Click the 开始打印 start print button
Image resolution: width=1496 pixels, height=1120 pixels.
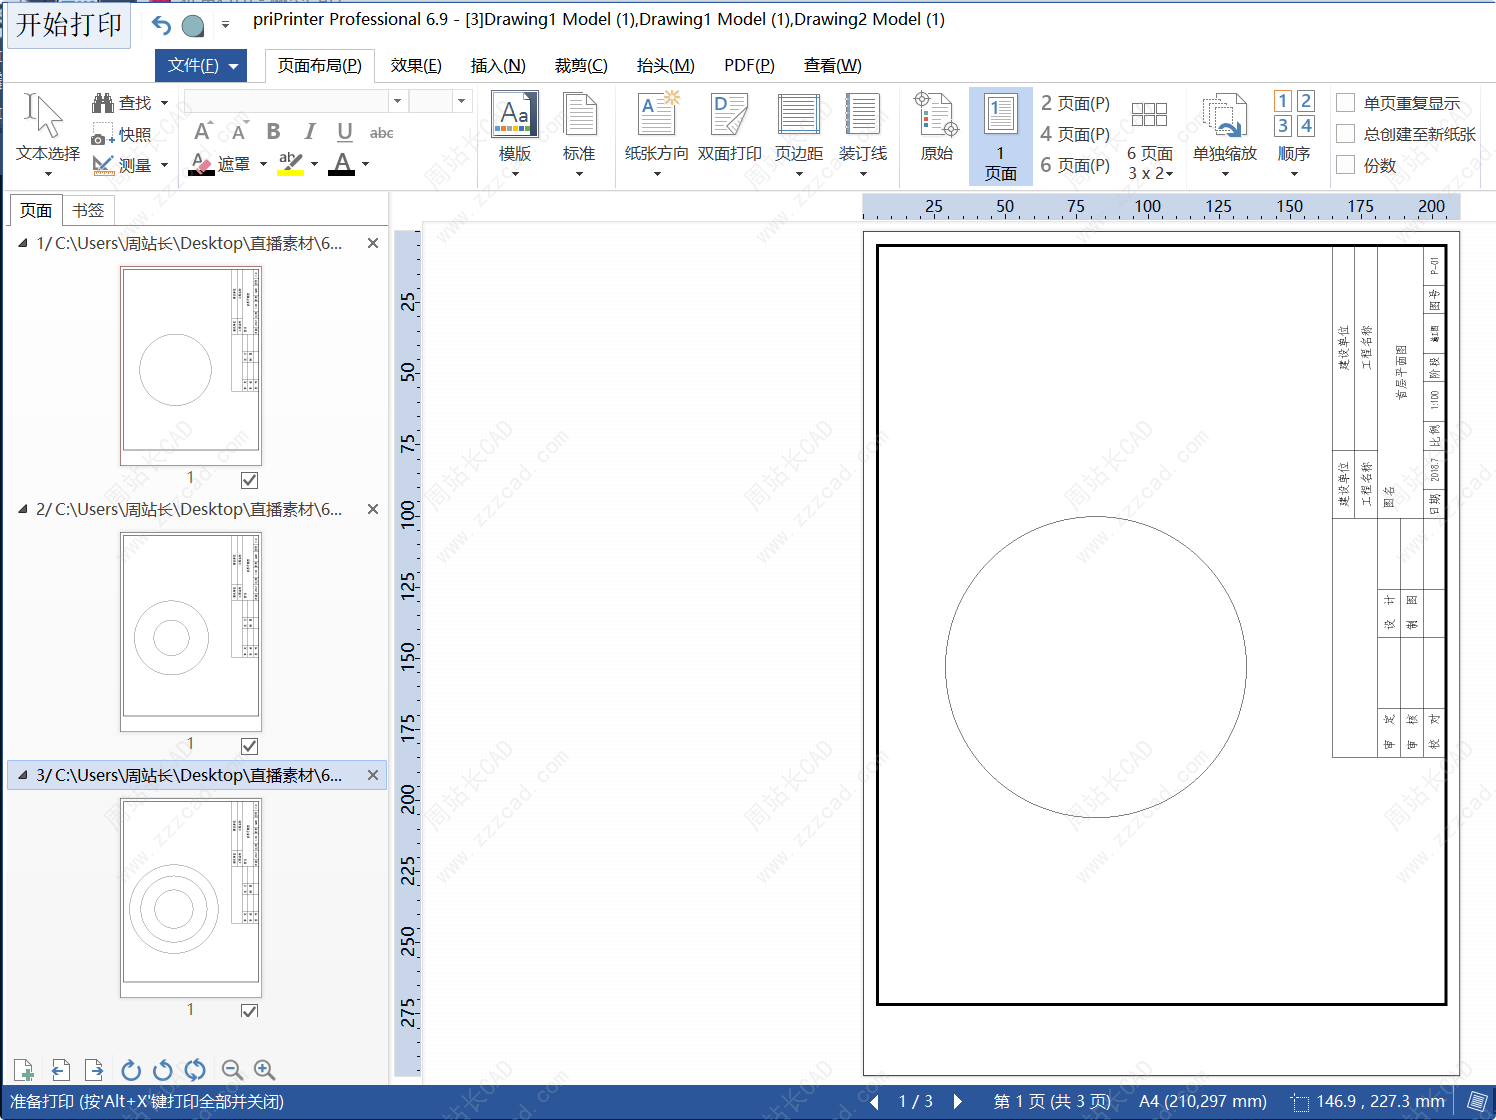pyautogui.click(x=69, y=25)
